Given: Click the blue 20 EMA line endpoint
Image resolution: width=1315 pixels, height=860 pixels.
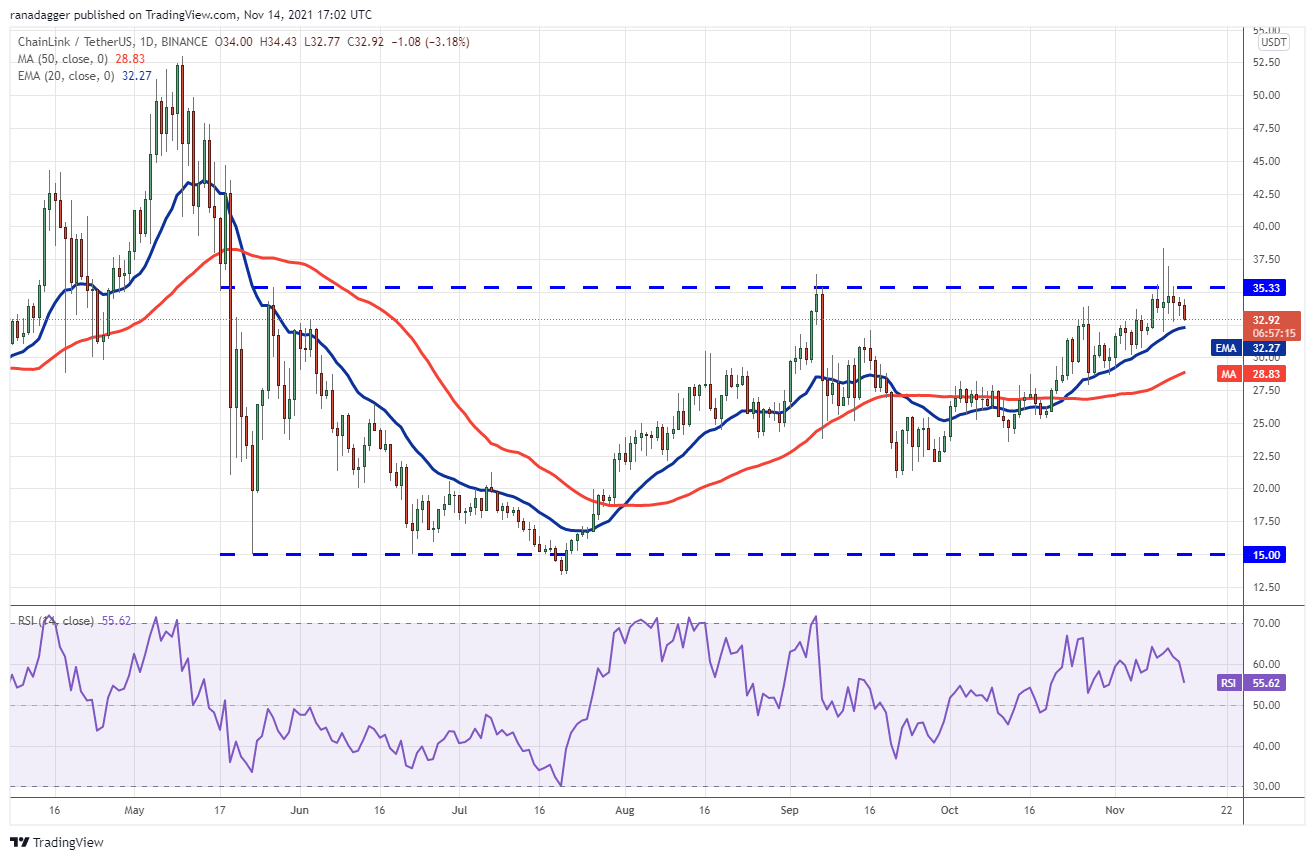Looking at the screenshot, I should coord(1185,327).
